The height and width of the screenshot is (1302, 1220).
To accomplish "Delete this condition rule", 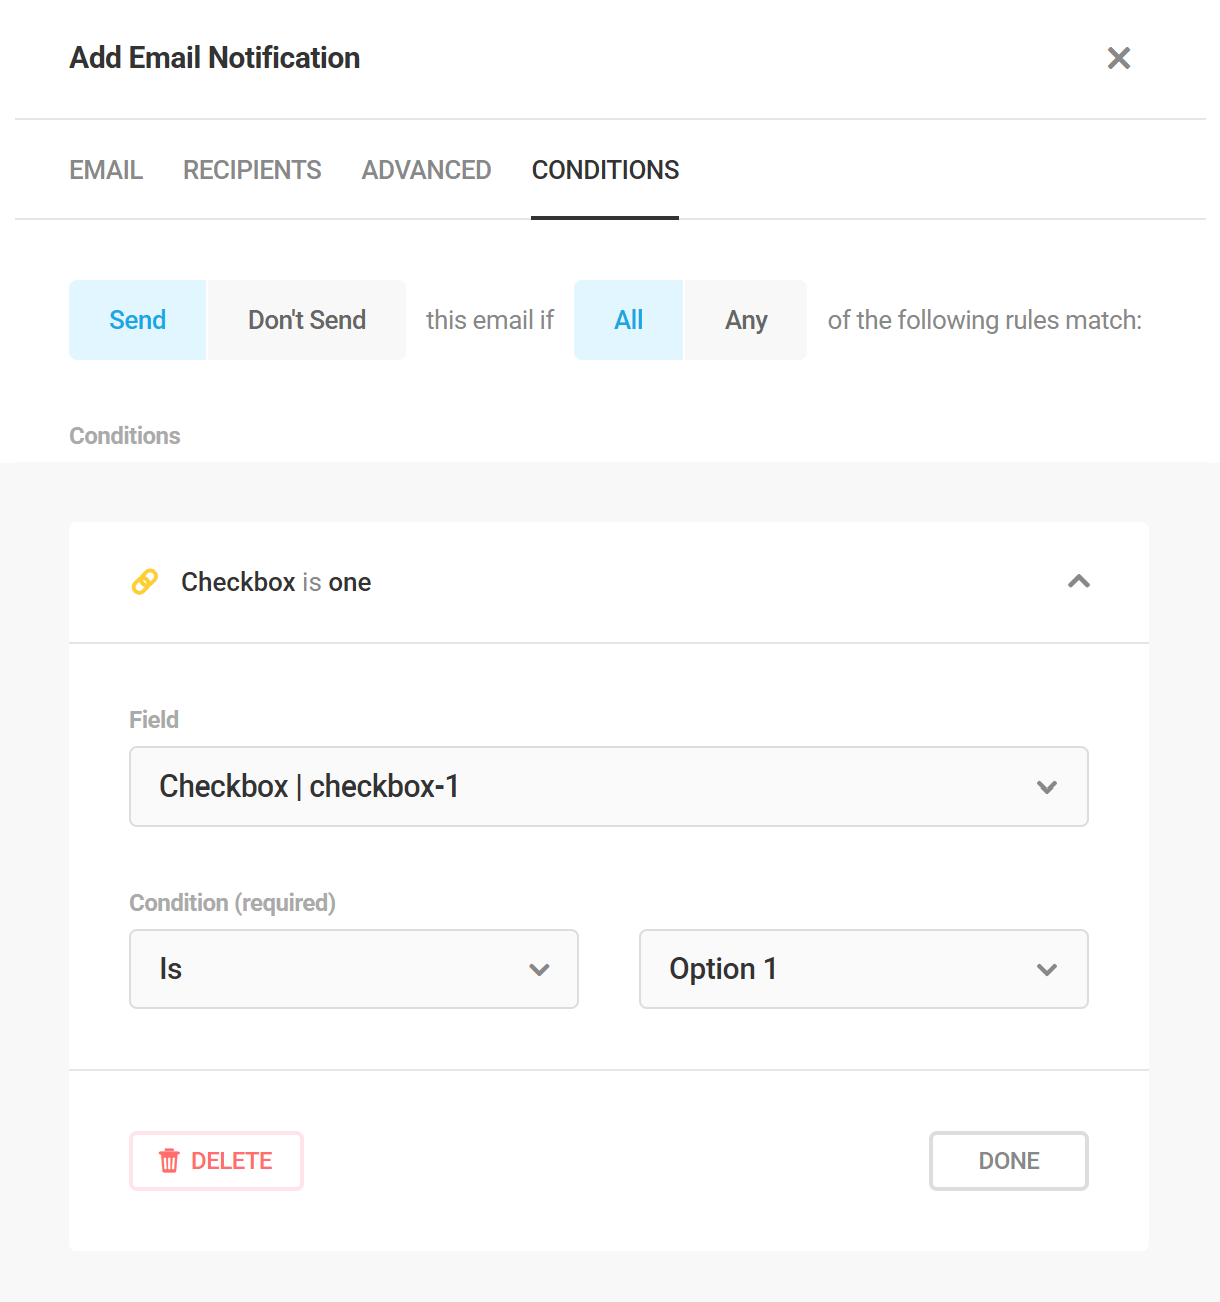I will click(216, 1161).
